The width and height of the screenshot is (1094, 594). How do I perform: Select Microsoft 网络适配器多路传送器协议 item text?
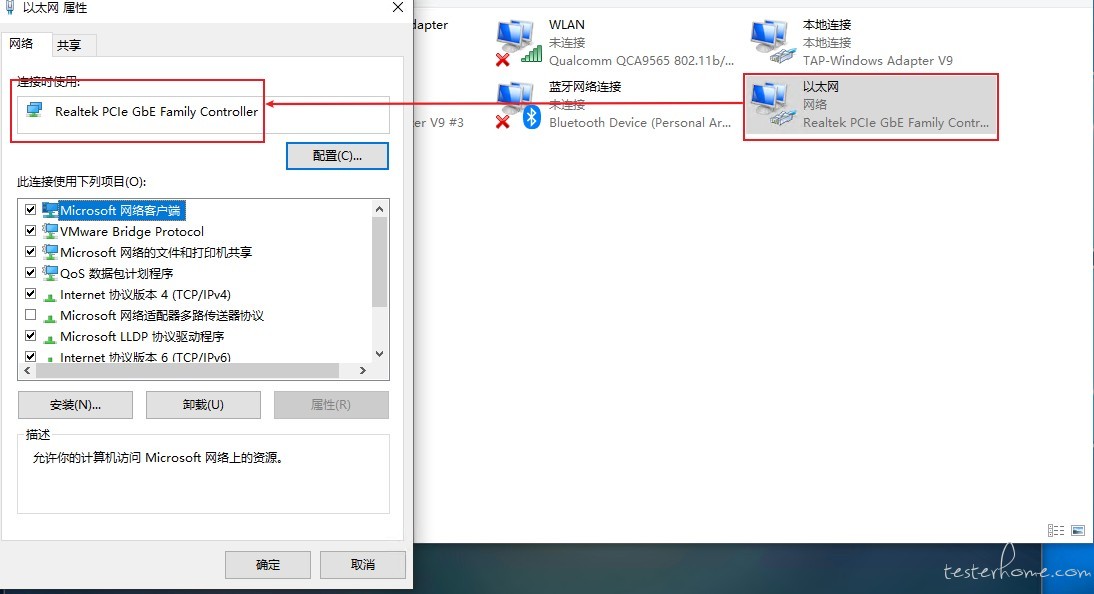(162, 315)
